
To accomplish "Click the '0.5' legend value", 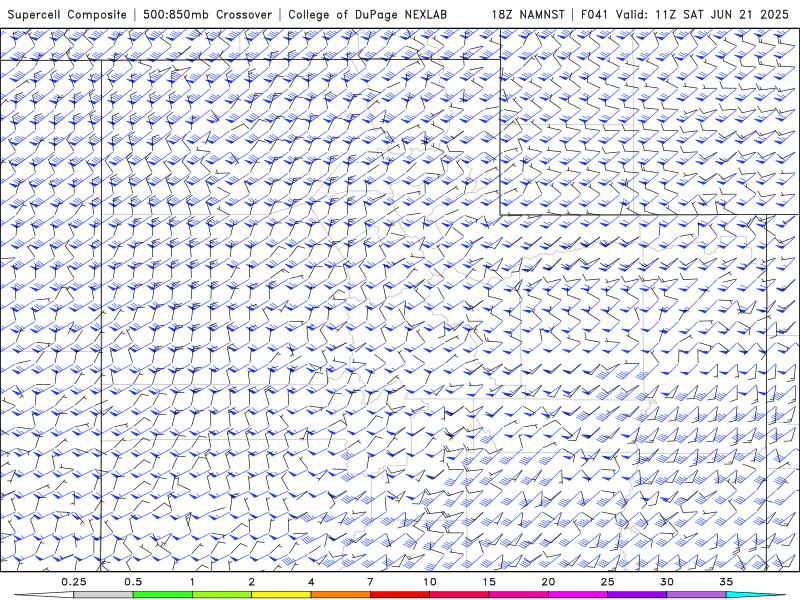I will click(x=133, y=582).
